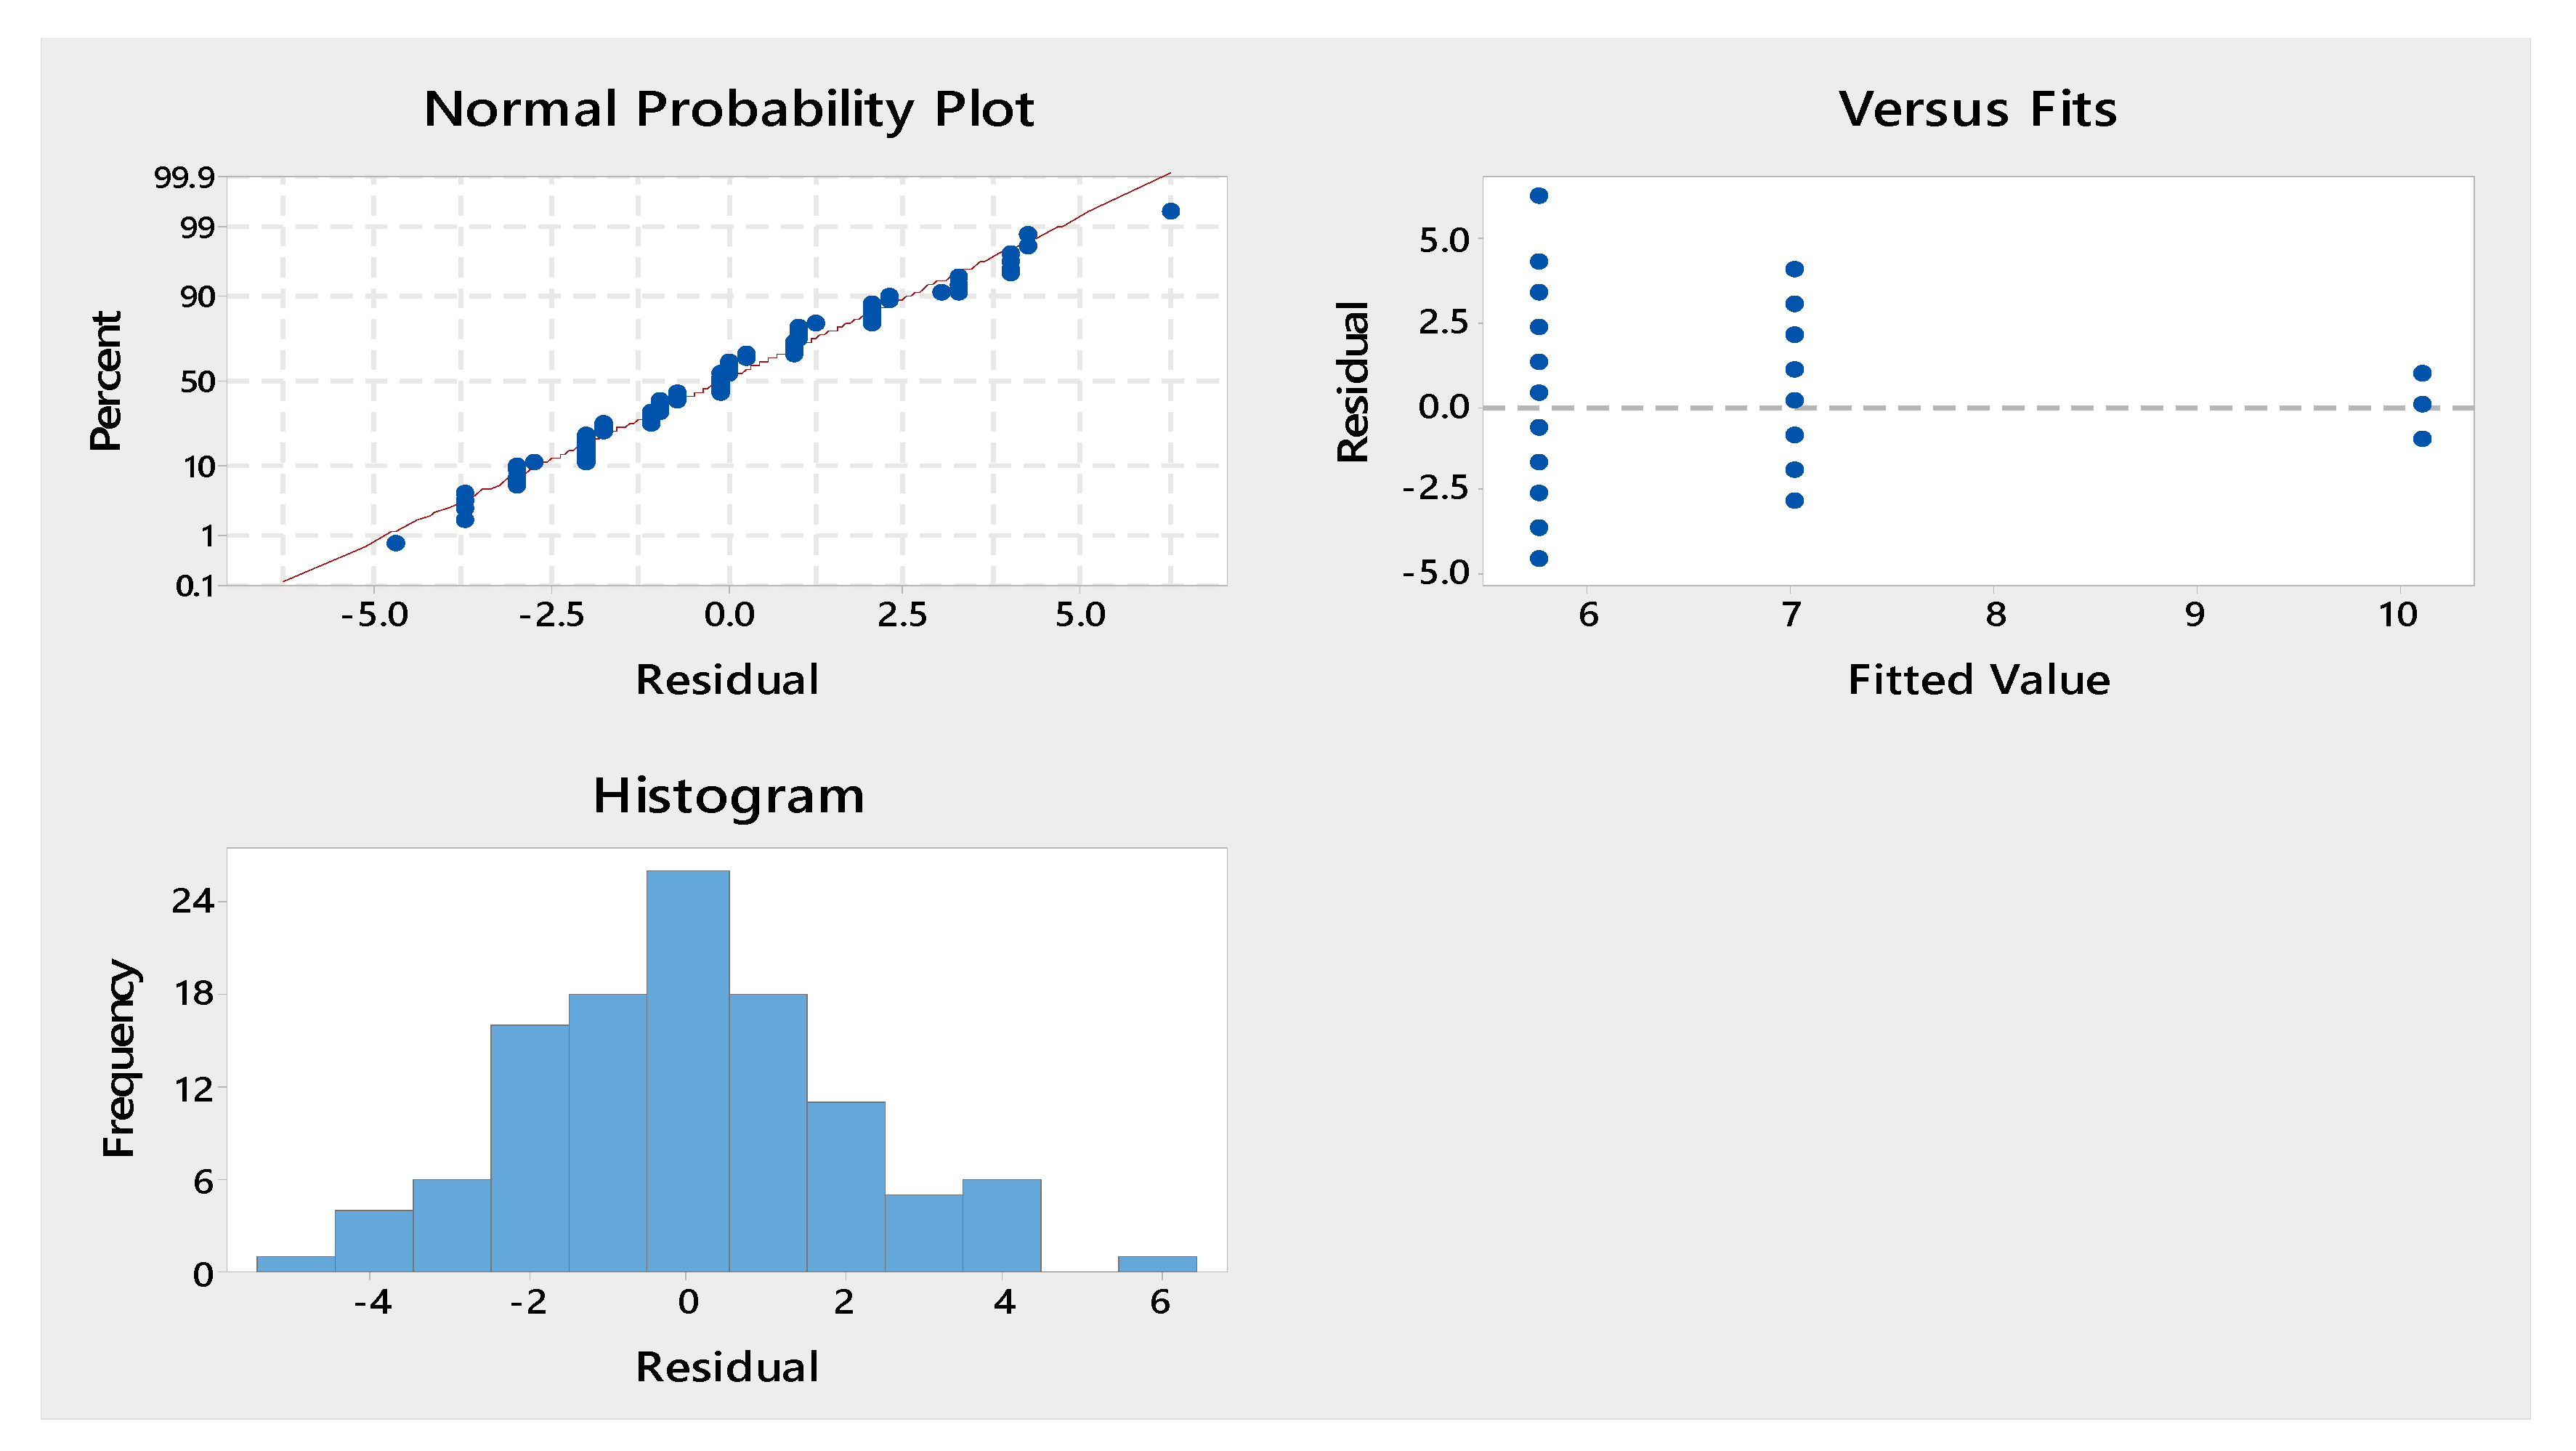Viewport: 2576px width, 1451px height.
Task: Click the histogram bar centered at 4
Action: [x=1001, y=1225]
